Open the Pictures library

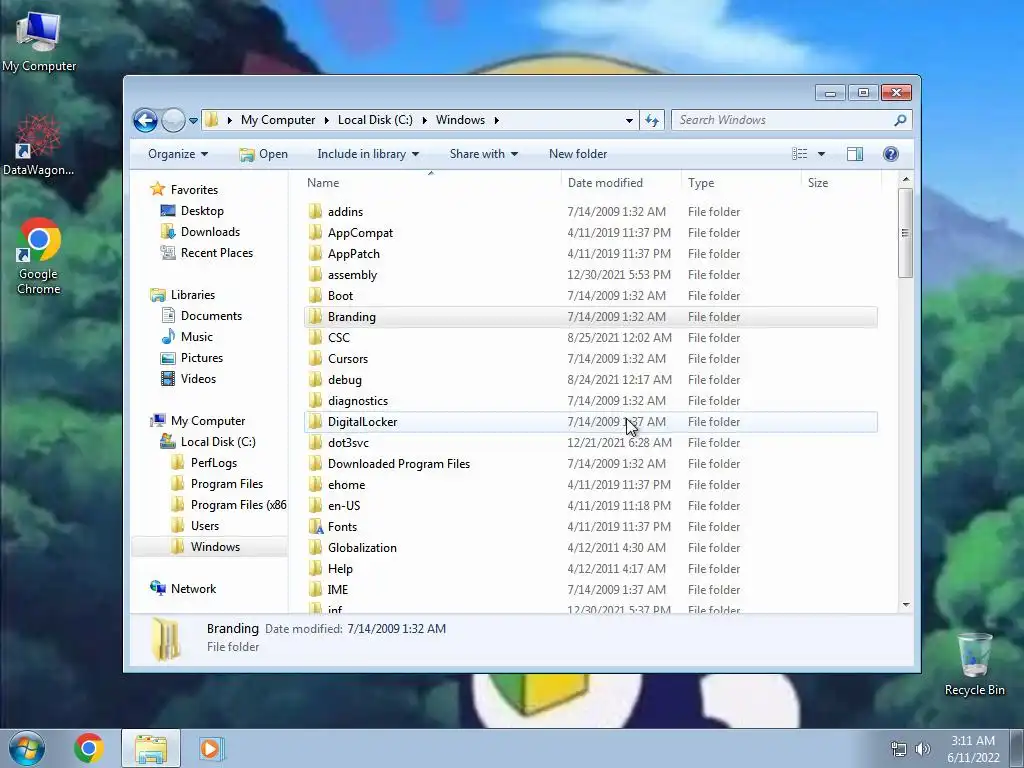click(x=202, y=358)
